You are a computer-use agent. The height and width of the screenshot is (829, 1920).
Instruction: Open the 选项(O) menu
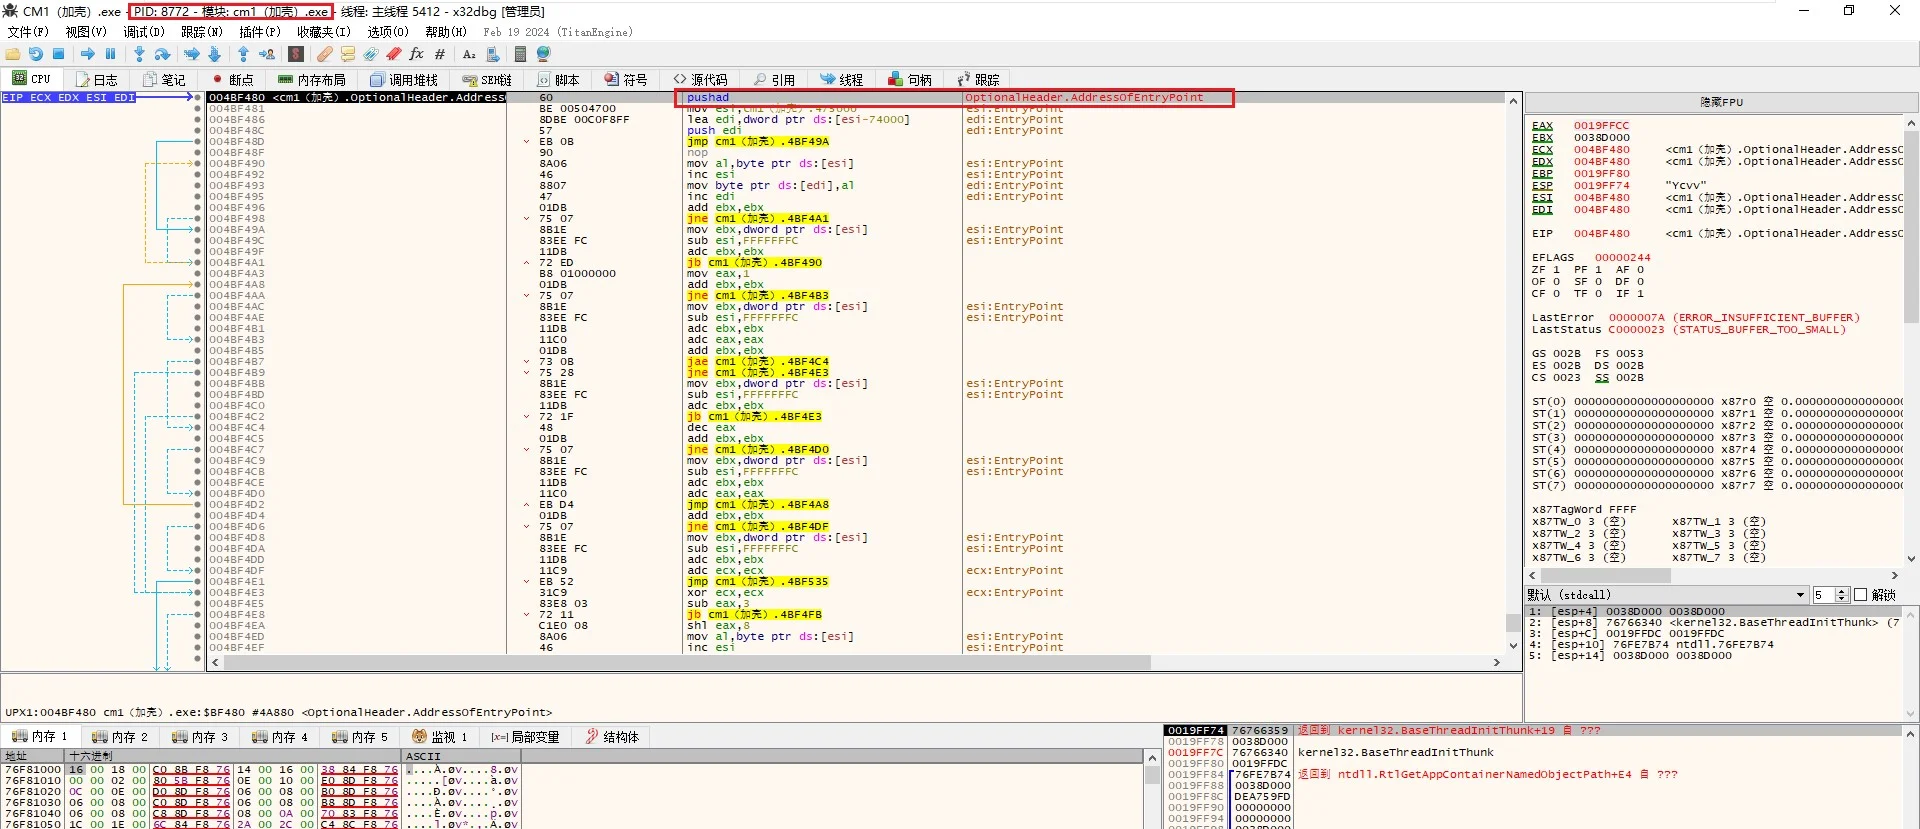click(x=388, y=32)
